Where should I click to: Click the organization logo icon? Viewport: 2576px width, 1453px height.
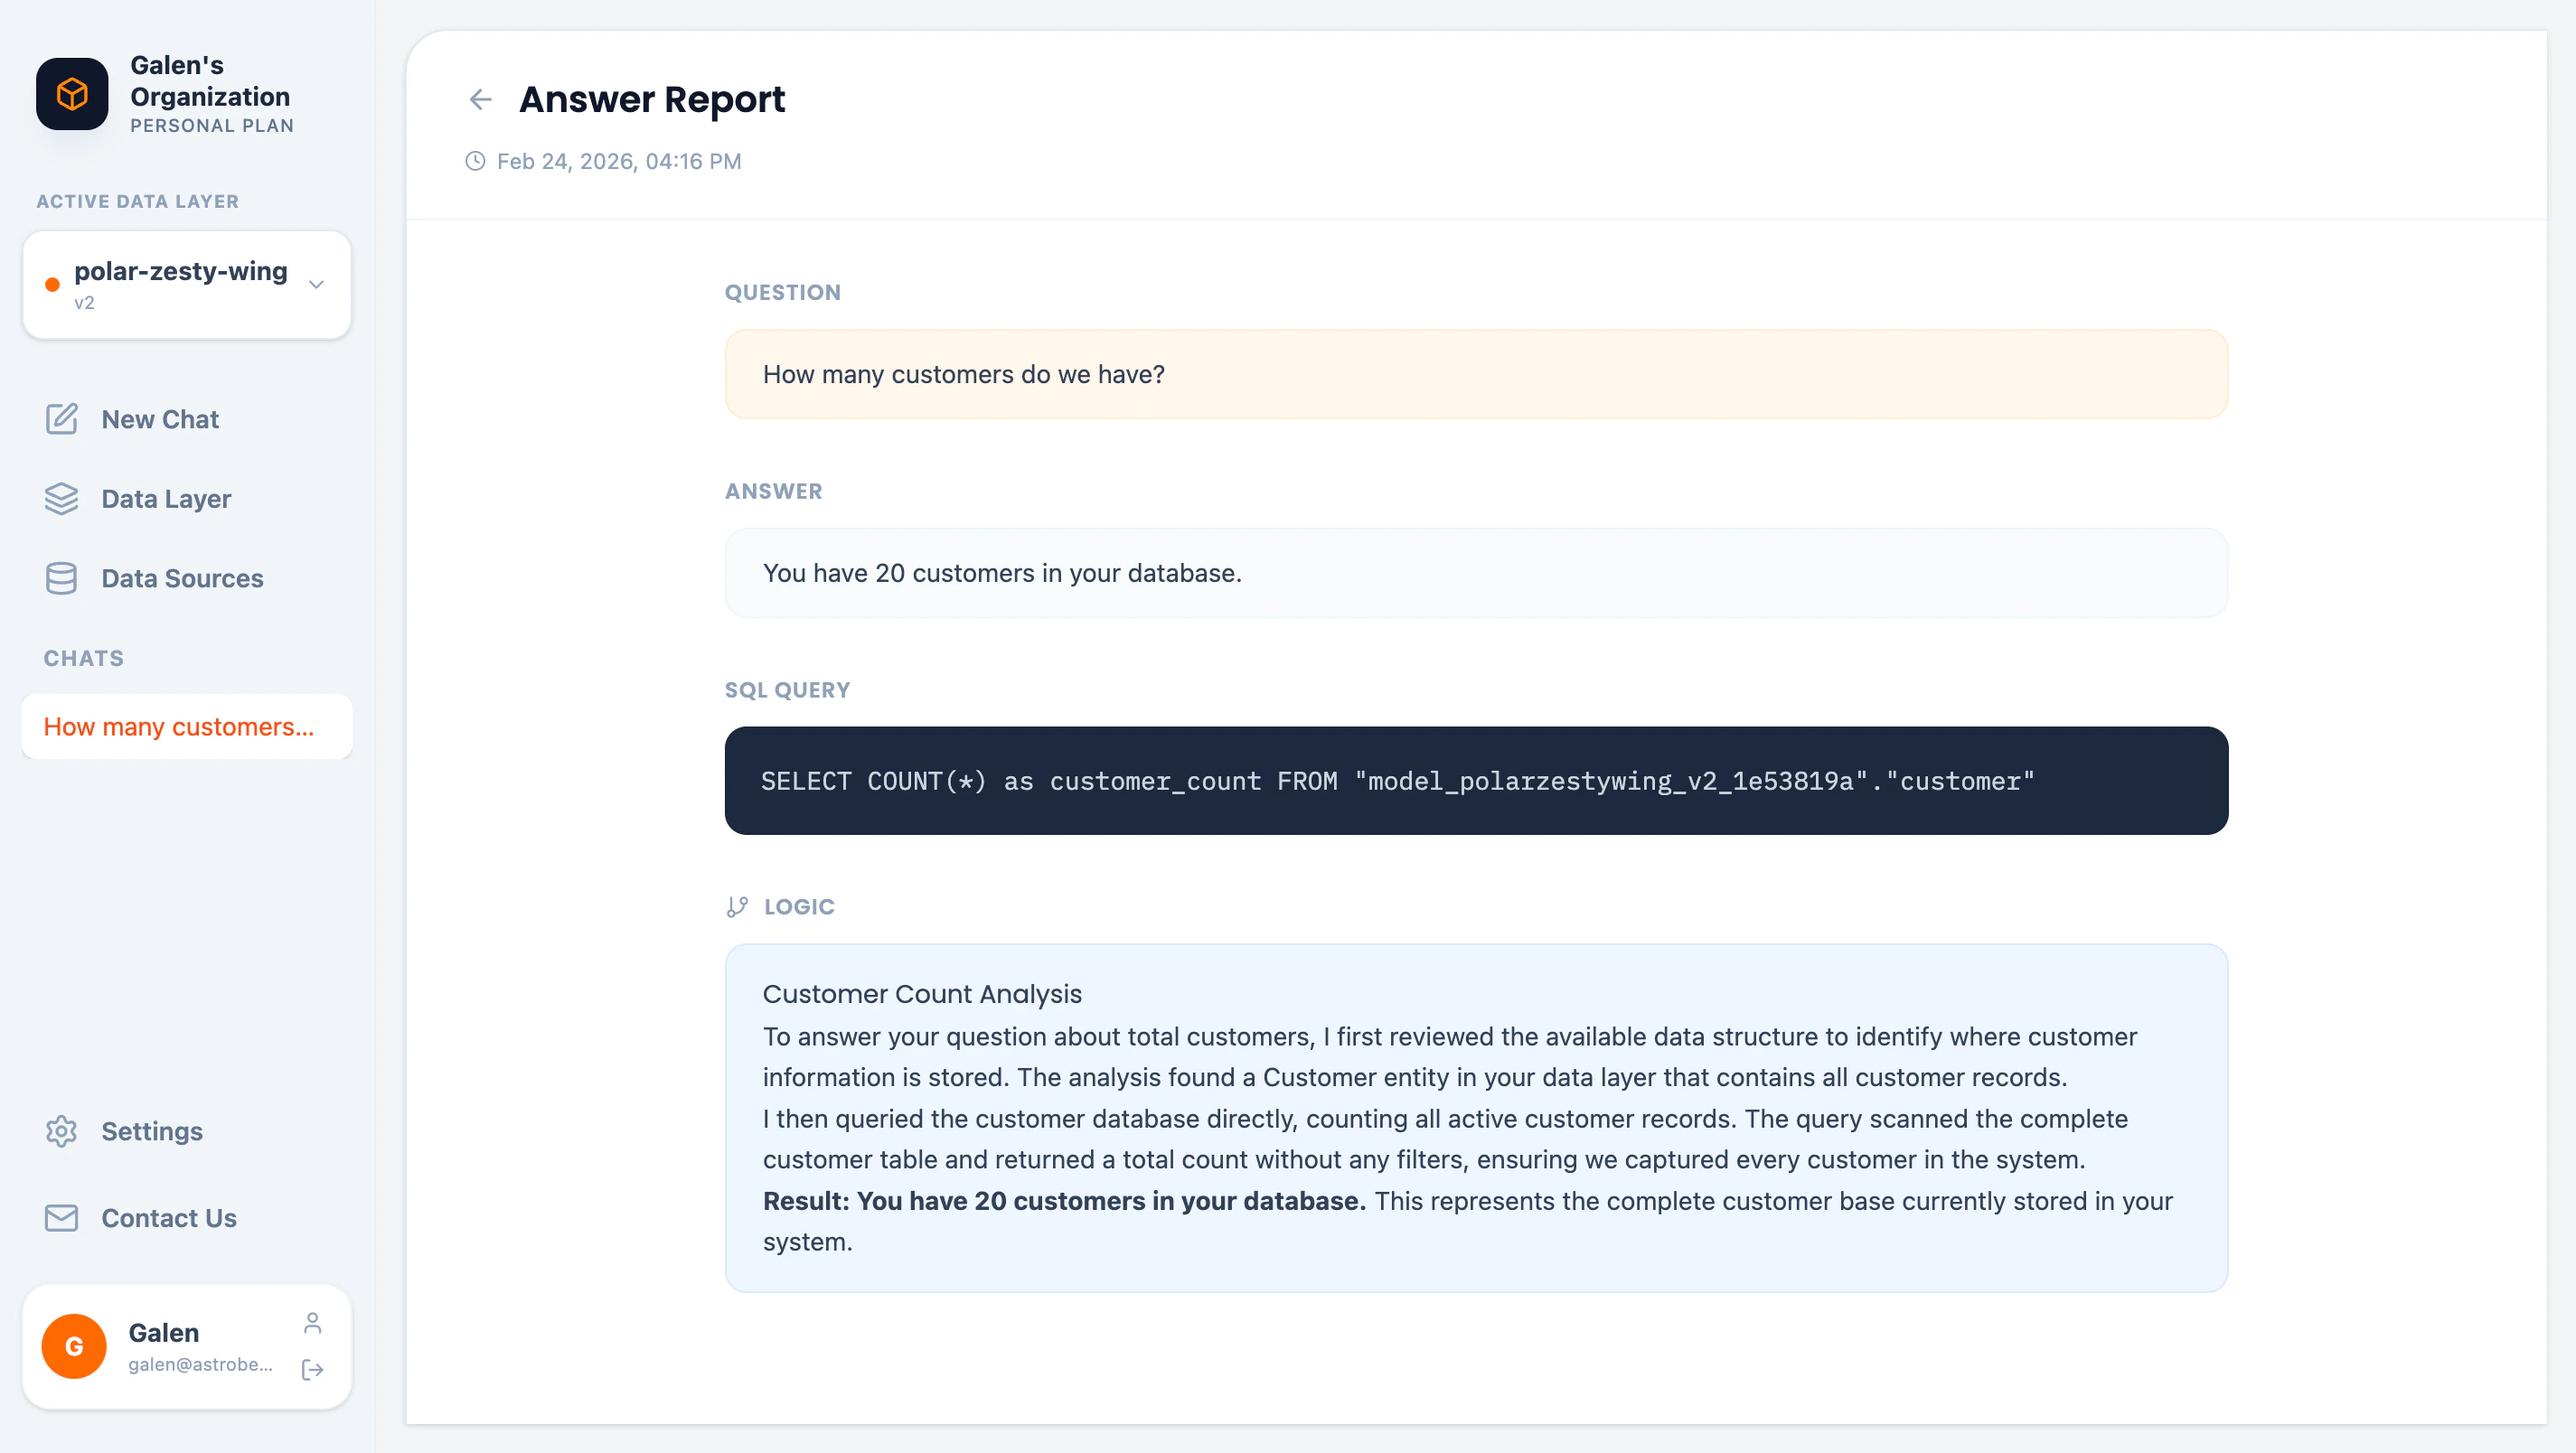pyautogui.click(x=71, y=94)
